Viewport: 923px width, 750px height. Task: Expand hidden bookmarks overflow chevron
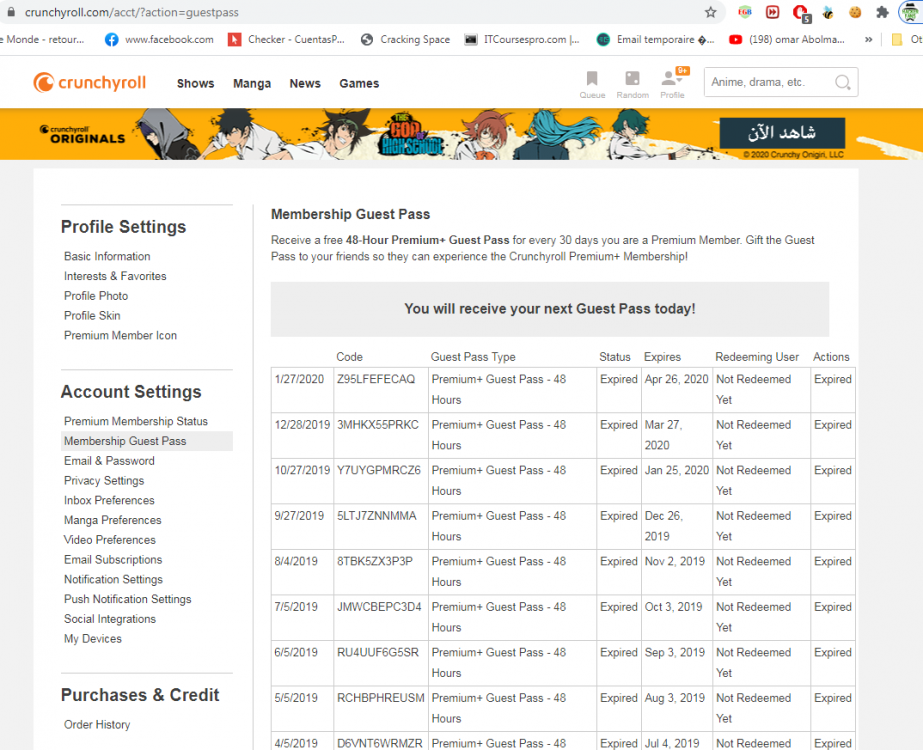[x=868, y=40]
